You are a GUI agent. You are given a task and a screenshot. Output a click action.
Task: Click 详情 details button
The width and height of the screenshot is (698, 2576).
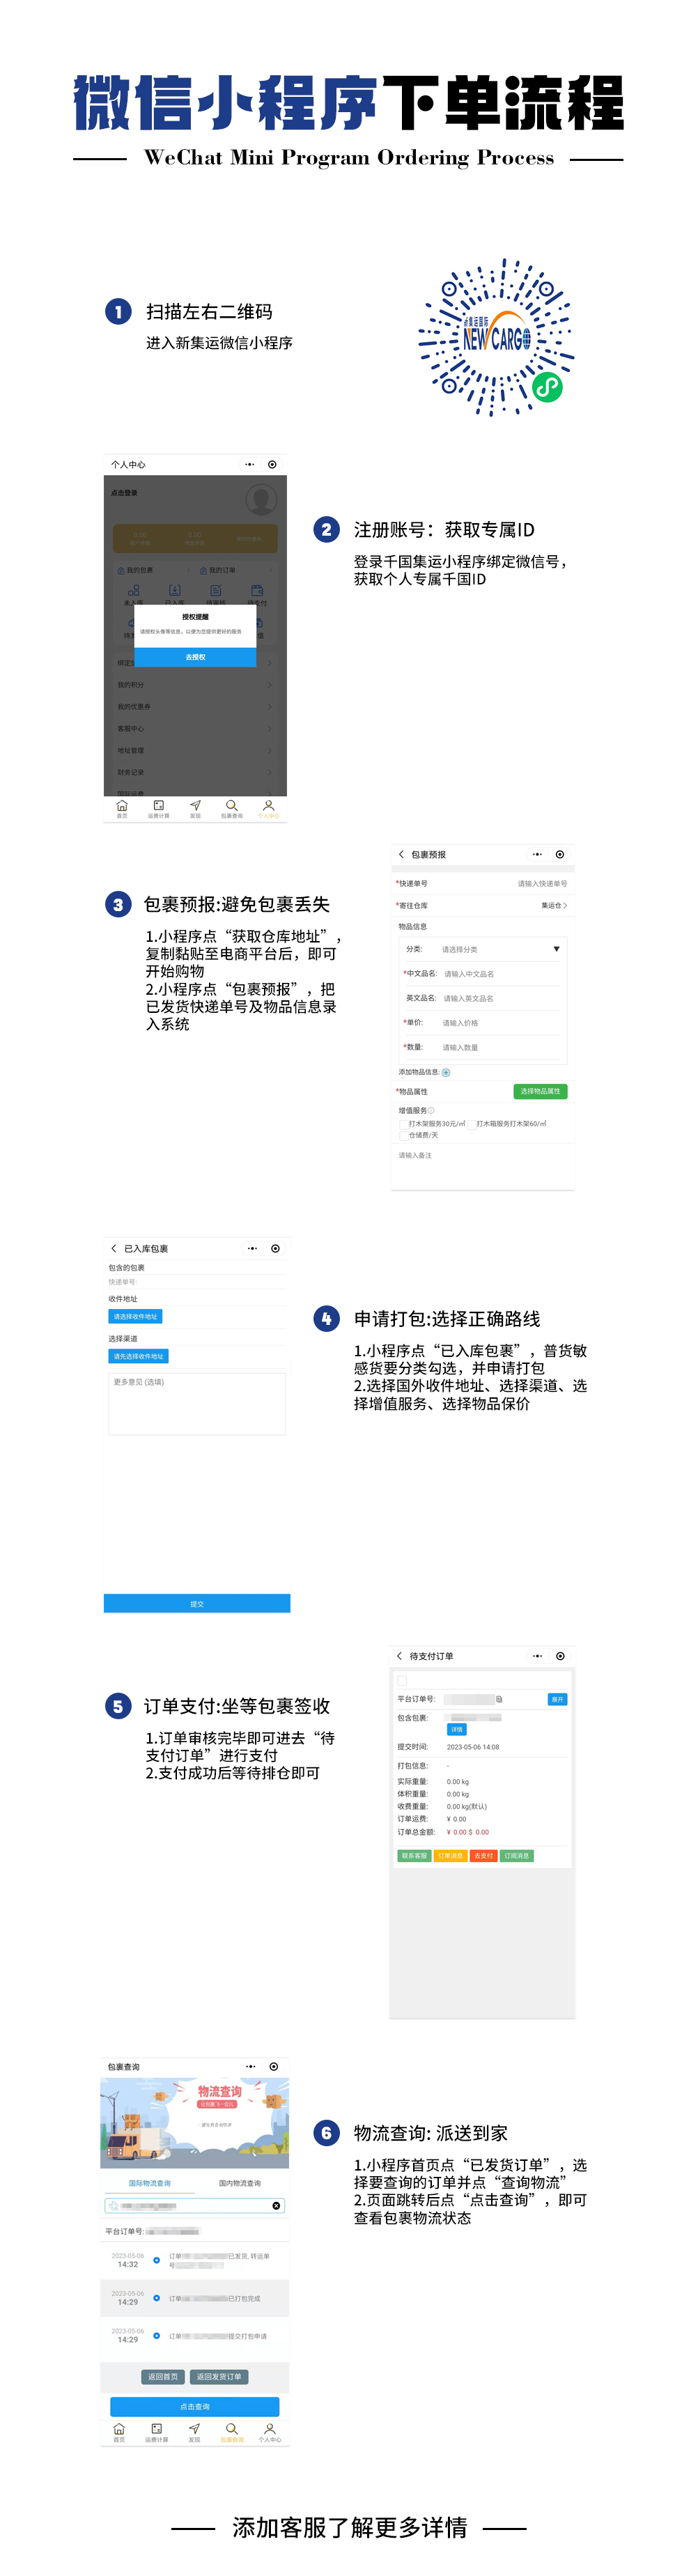pyautogui.click(x=457, y=1729)
